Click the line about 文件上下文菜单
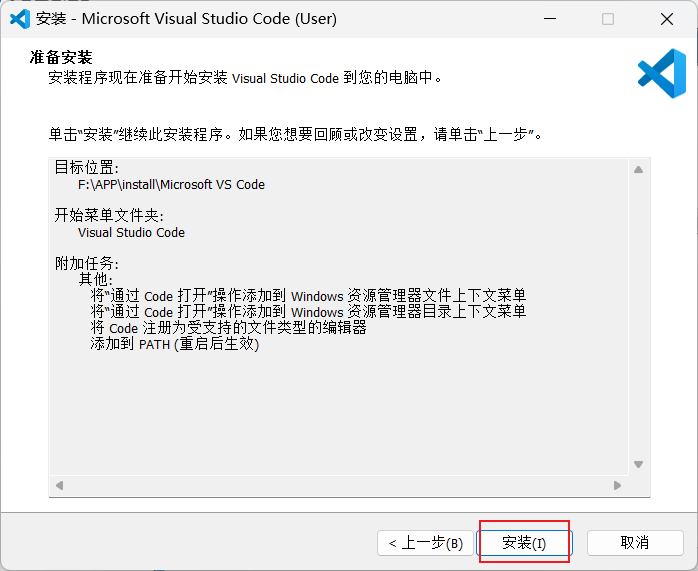The height and width of the screenshot is (571, 698). pos(308,296)
